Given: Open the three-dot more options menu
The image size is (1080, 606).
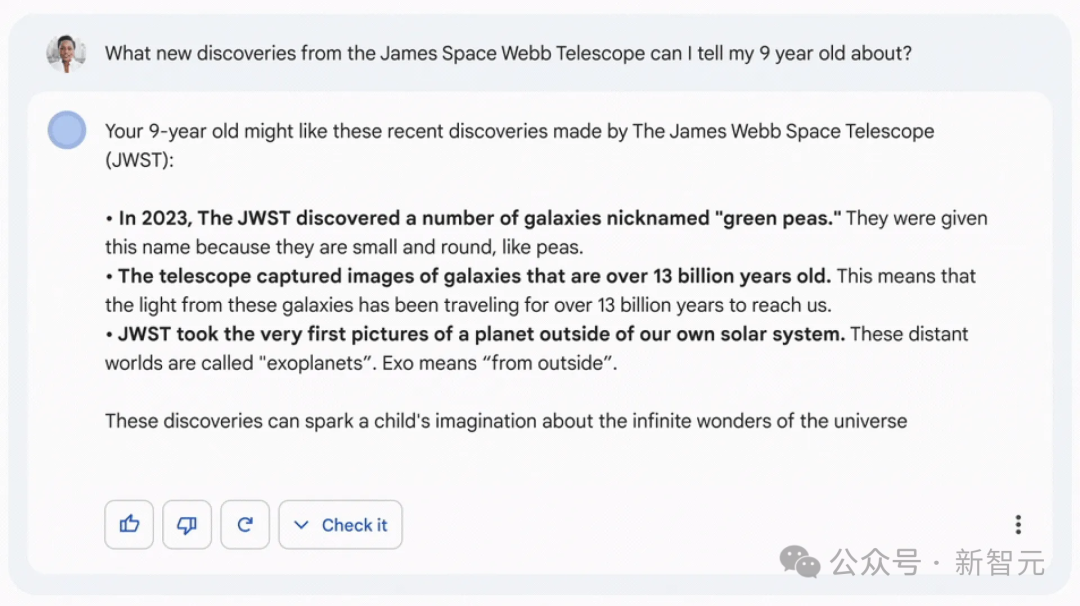Looking at the screenshot, I should pos(1018,525).
